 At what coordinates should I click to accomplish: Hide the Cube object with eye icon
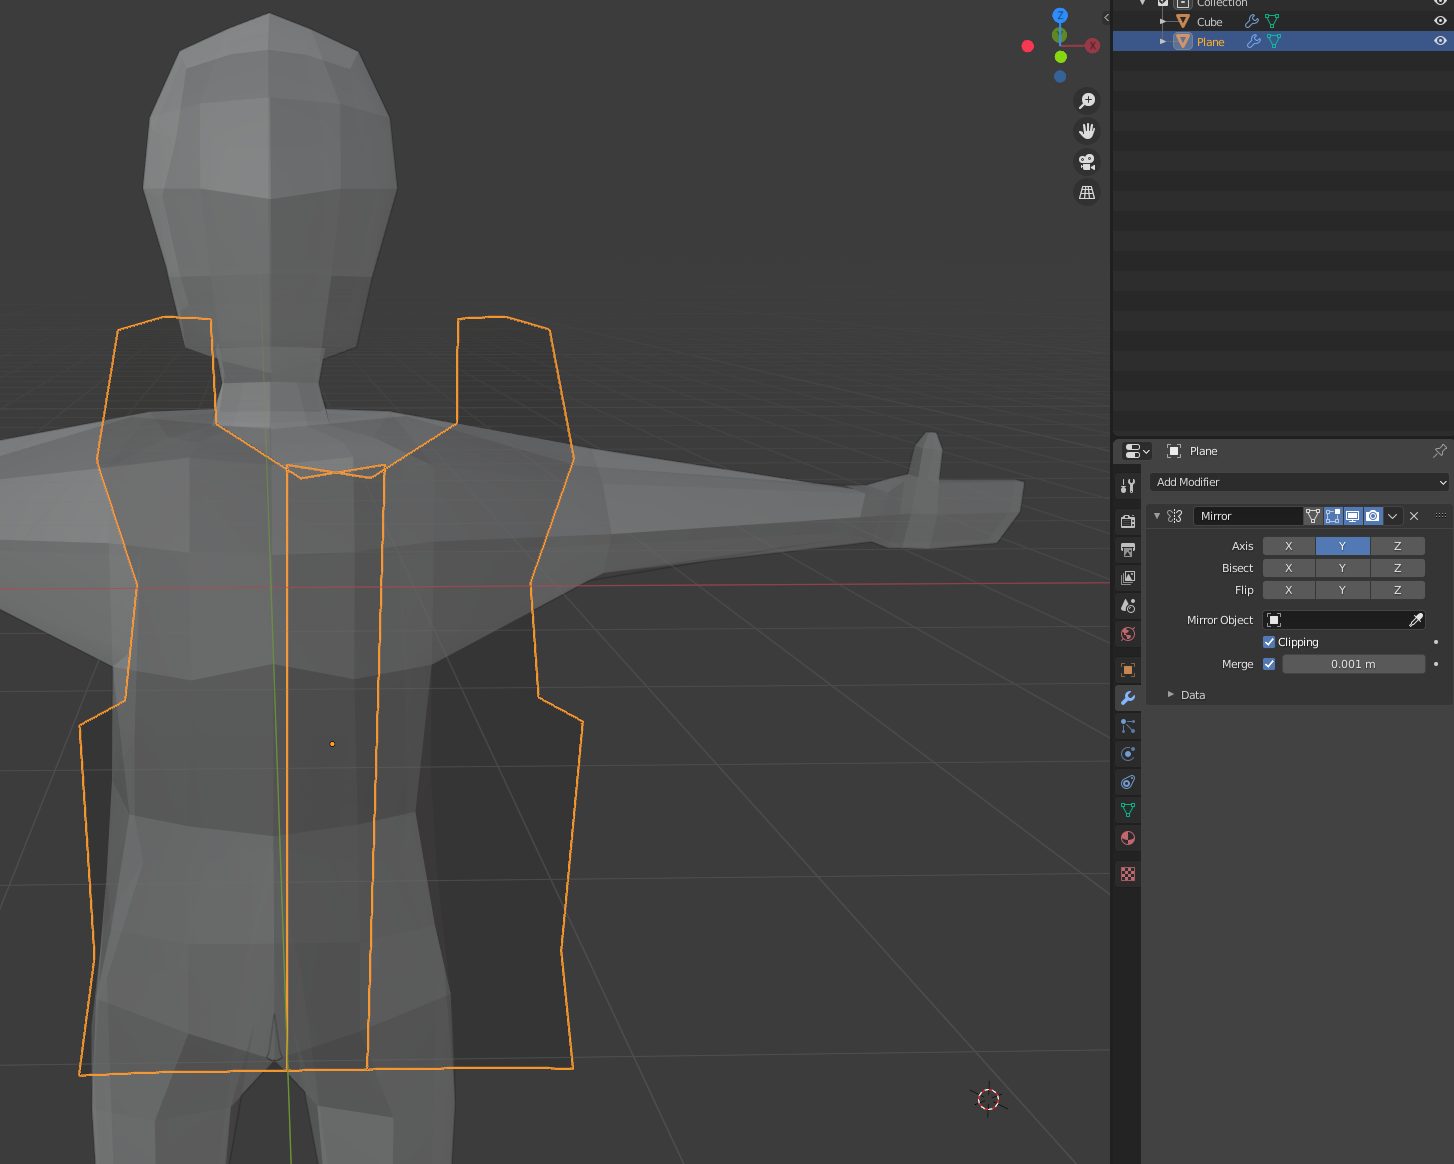1440,21
